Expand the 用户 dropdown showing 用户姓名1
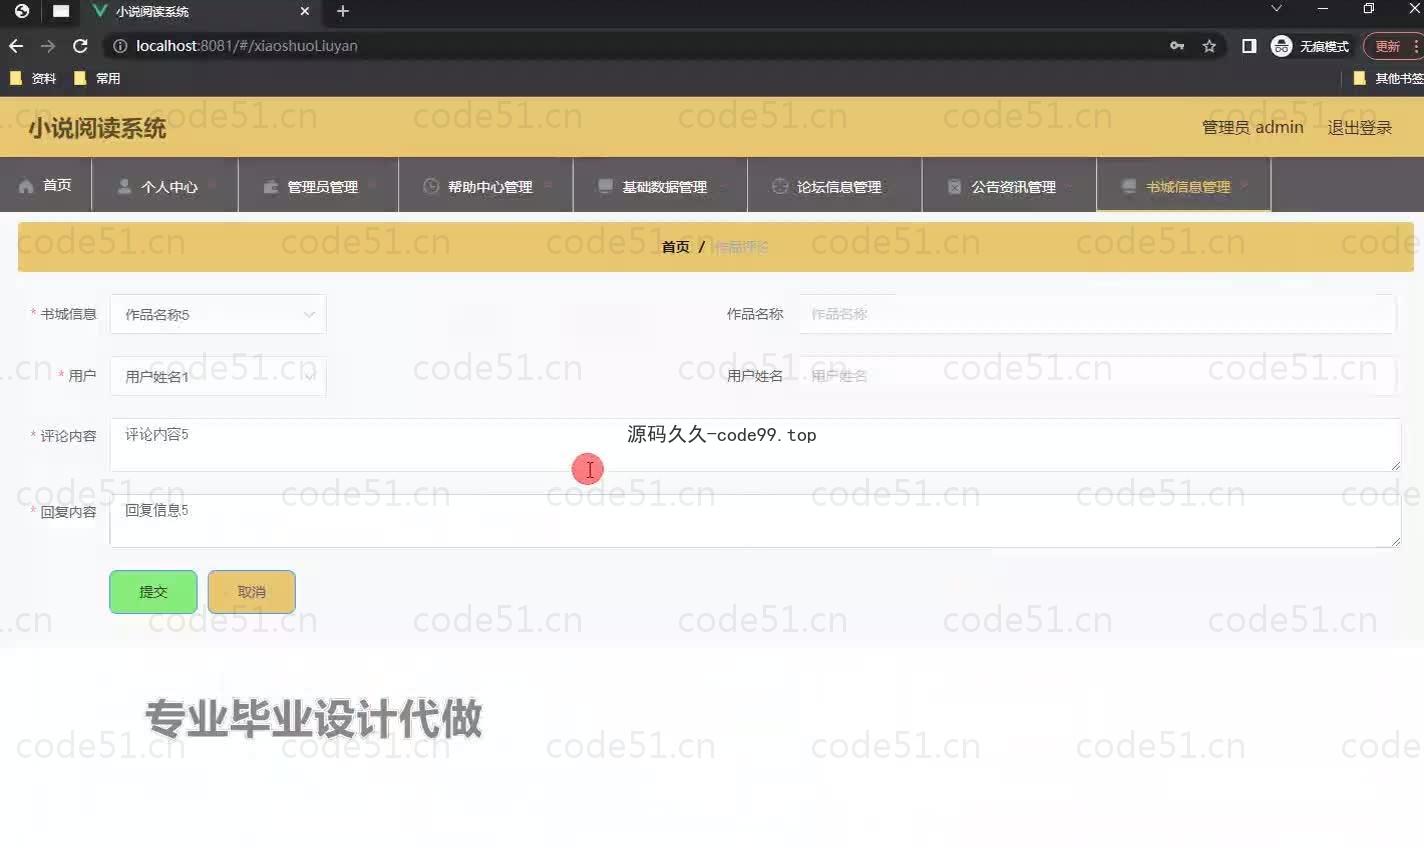 (x=218, y=376)
